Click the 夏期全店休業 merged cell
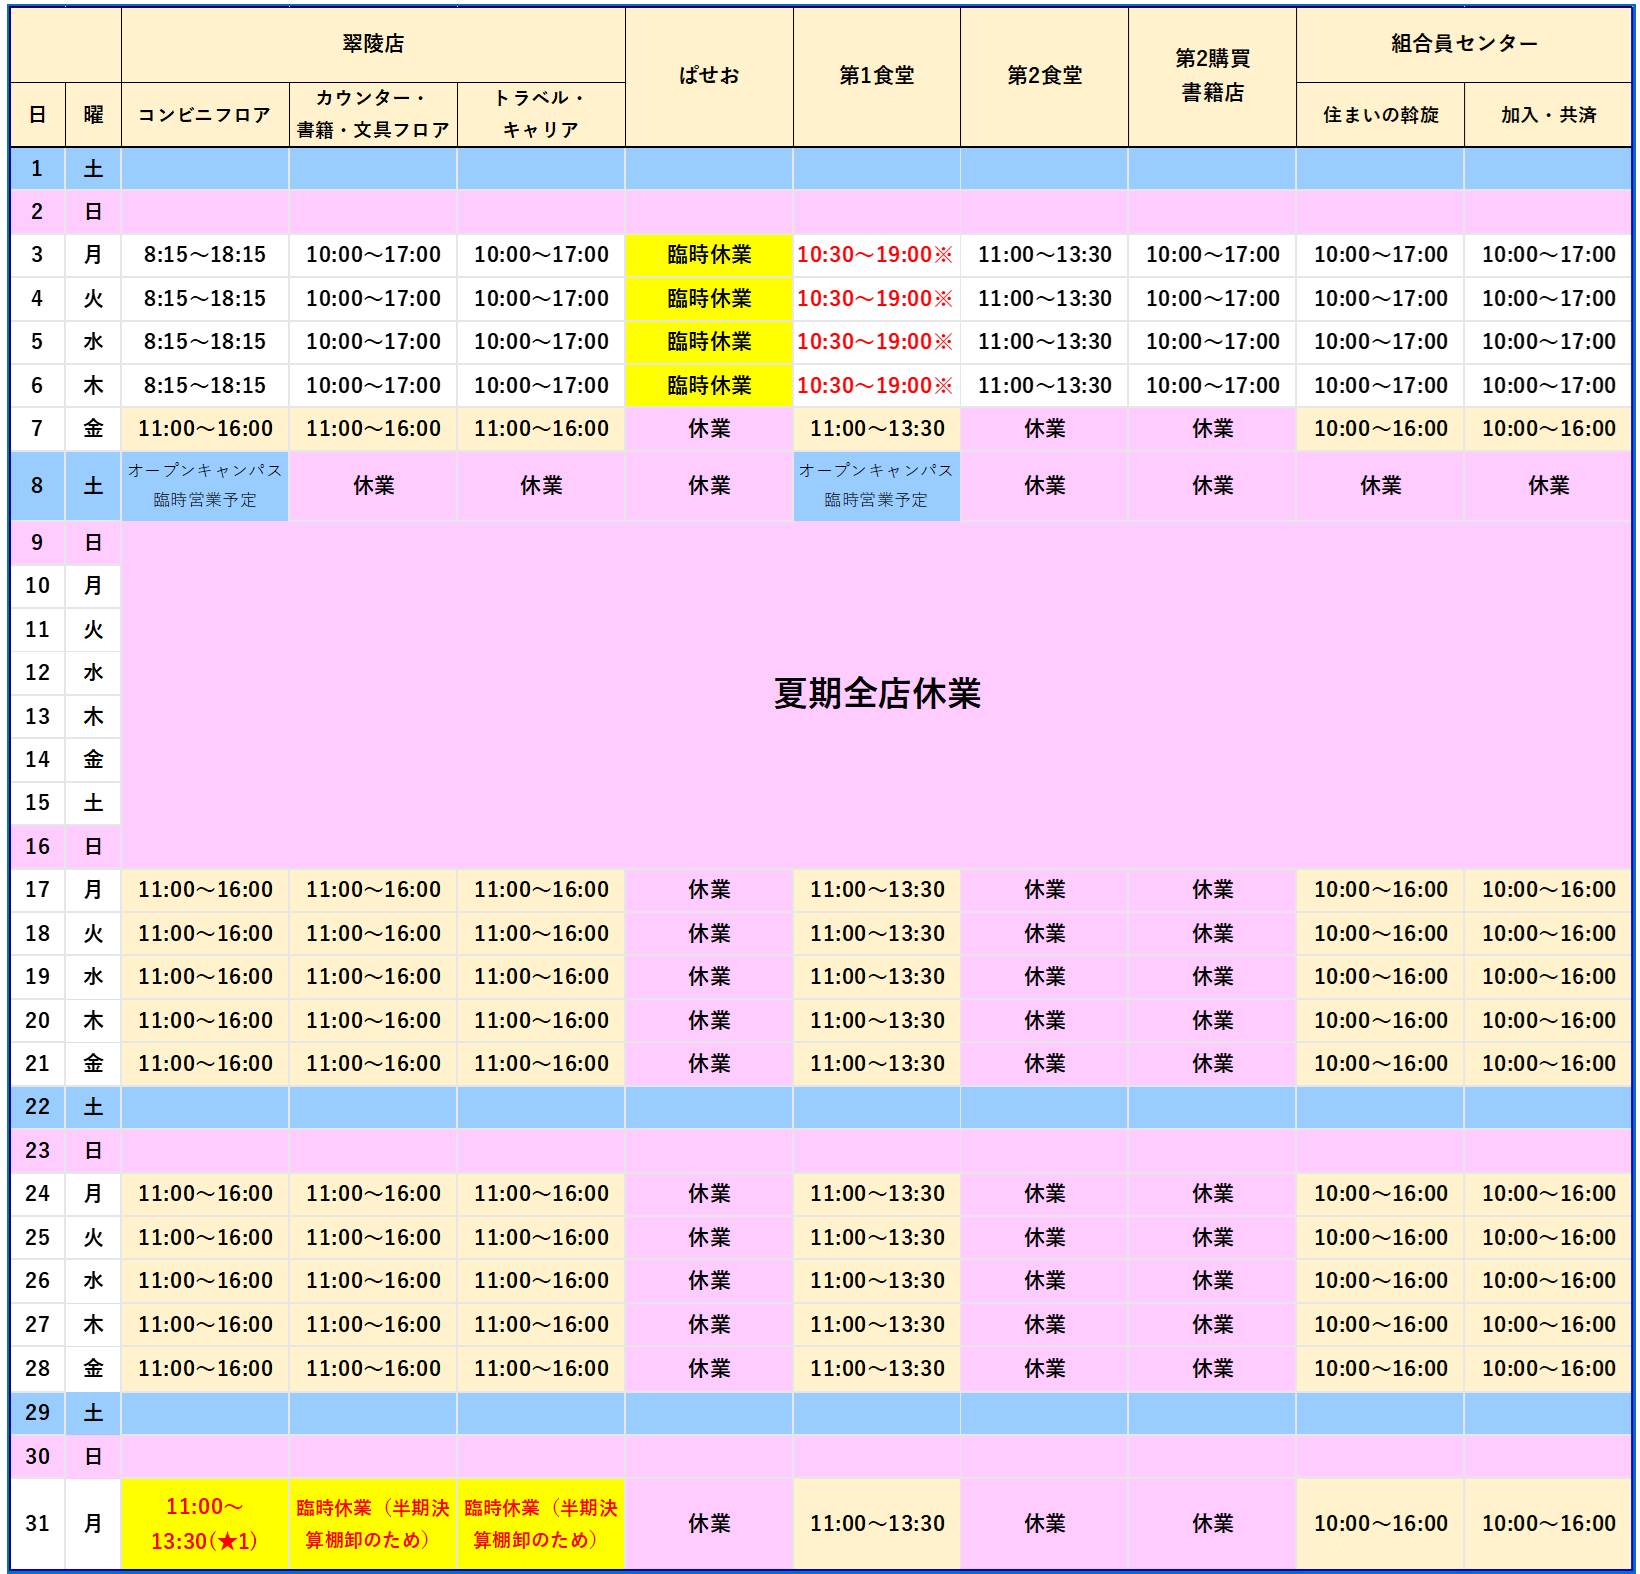This screenshot has width=1640, height=1574. (x=877, y=694)
